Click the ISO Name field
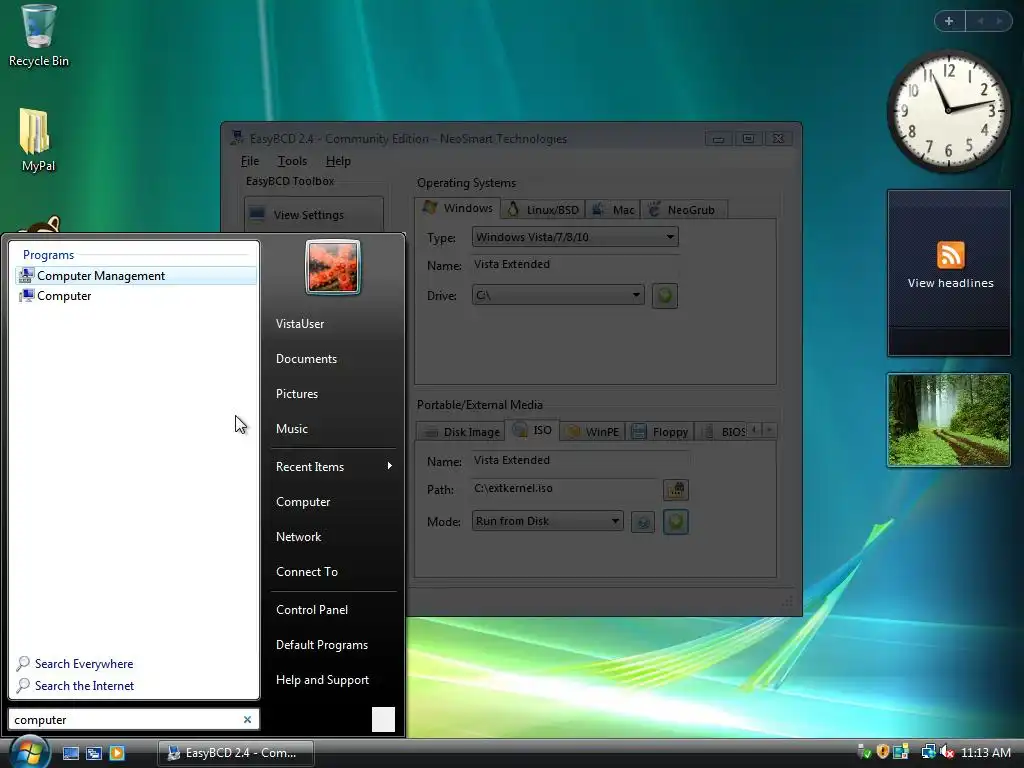The height and width of the screenshot is (768, 1024). tap(580, 460)
